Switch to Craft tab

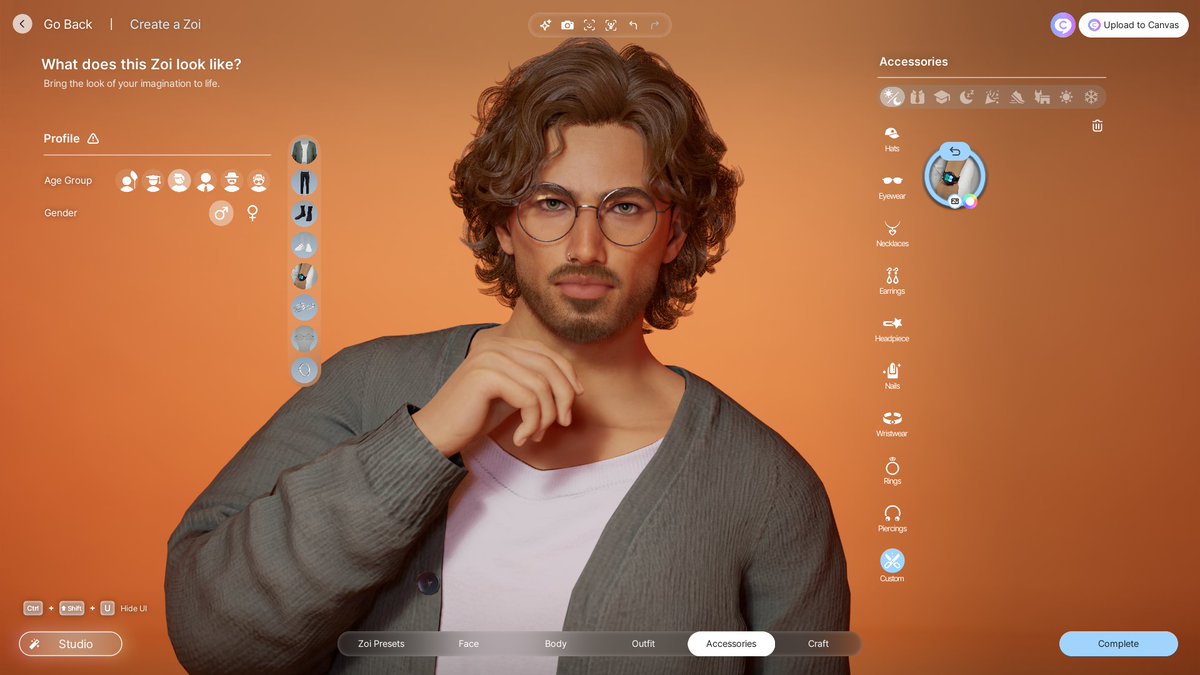(x=818, y=644)
